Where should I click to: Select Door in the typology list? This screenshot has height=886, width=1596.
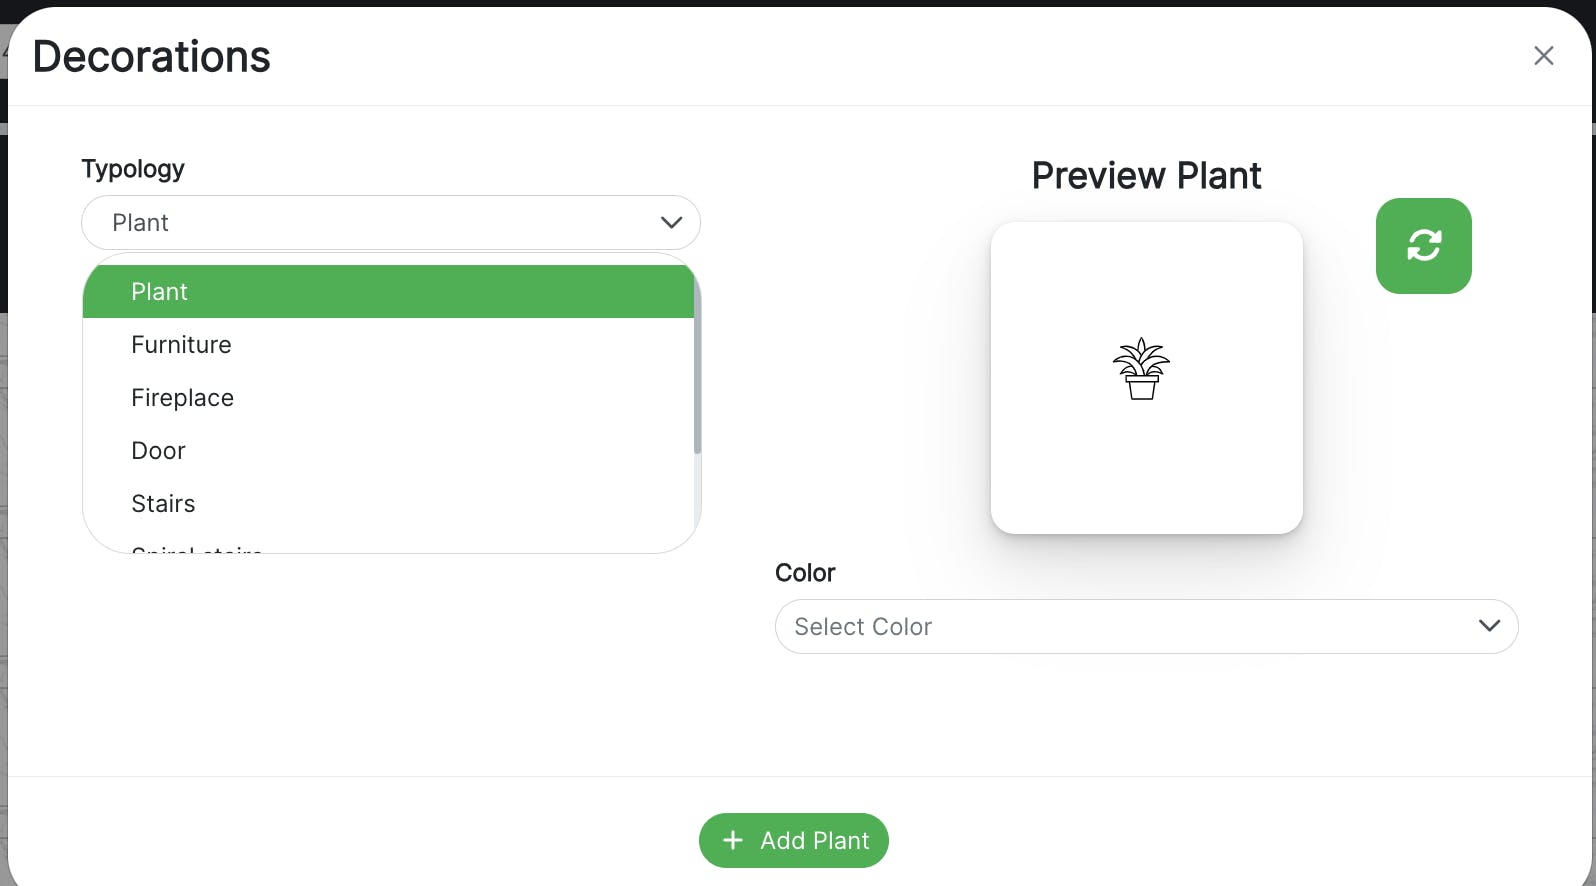point(158,451)
